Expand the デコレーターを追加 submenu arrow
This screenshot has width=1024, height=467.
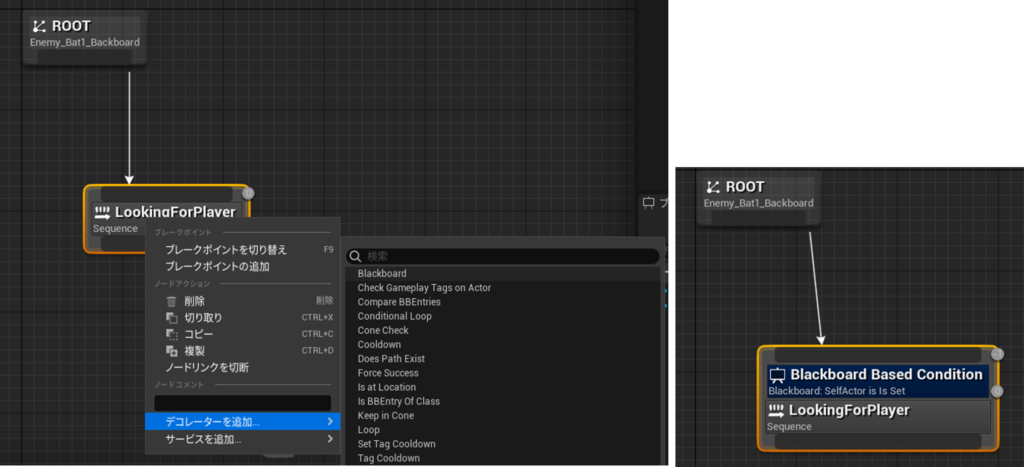click(x=330, y=422)
